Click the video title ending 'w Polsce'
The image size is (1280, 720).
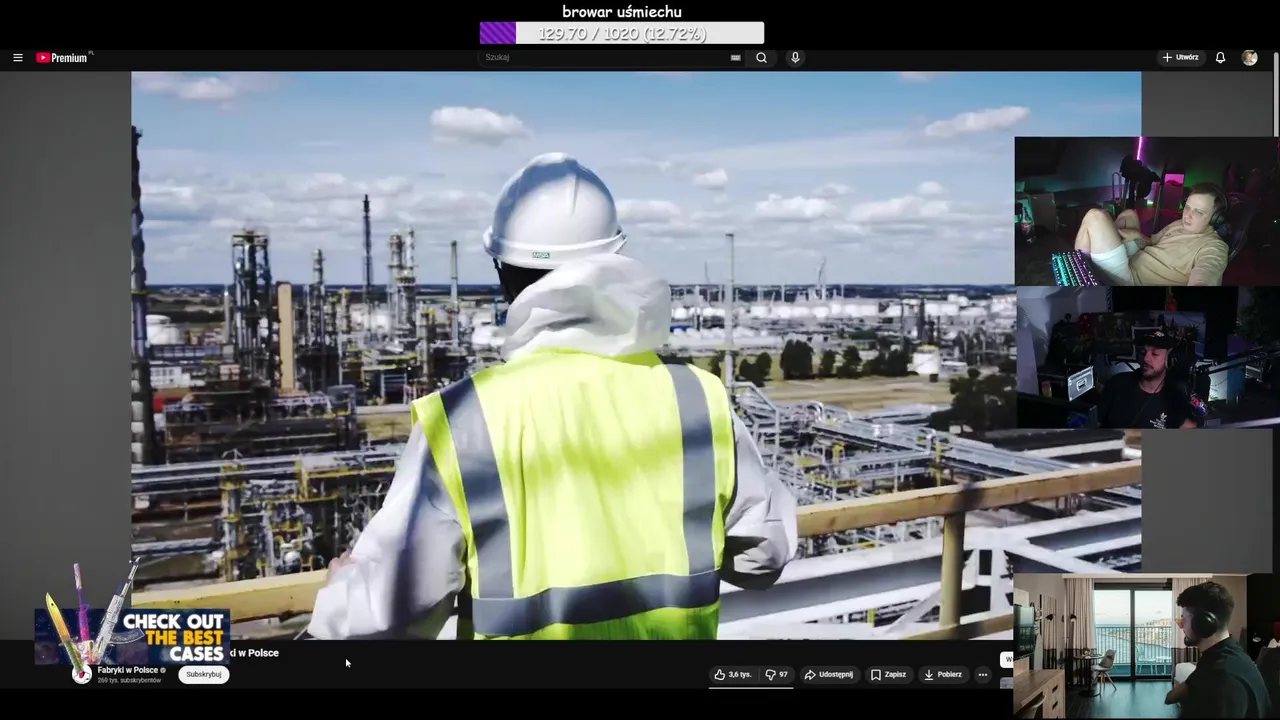[255, 653]
